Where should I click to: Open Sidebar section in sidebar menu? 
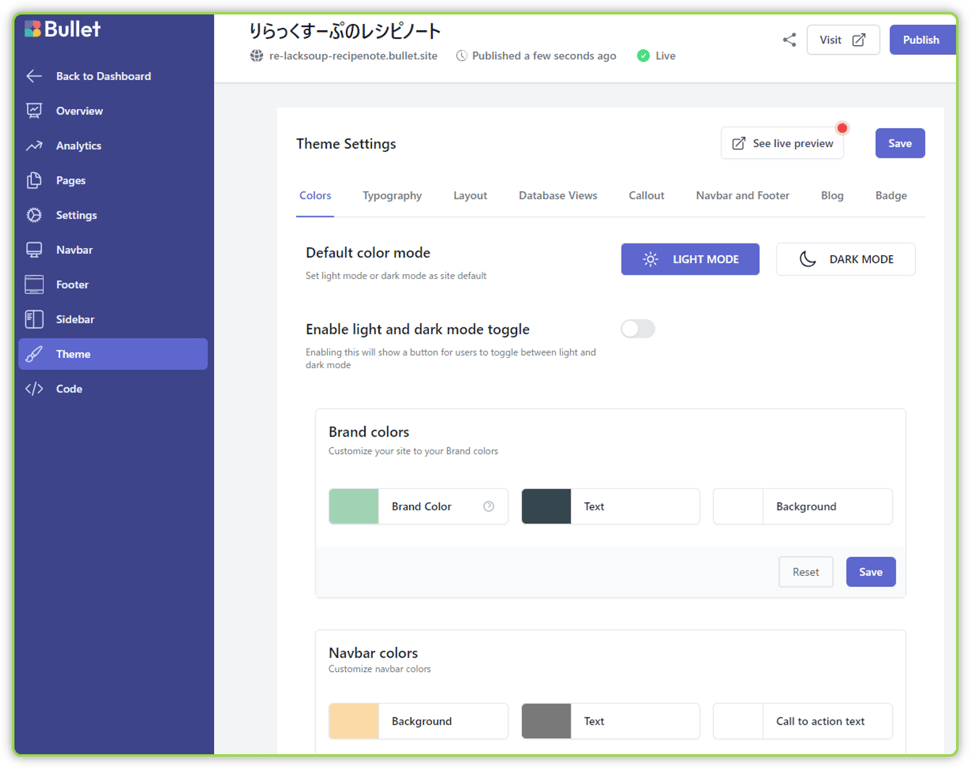tap(113, 319)
